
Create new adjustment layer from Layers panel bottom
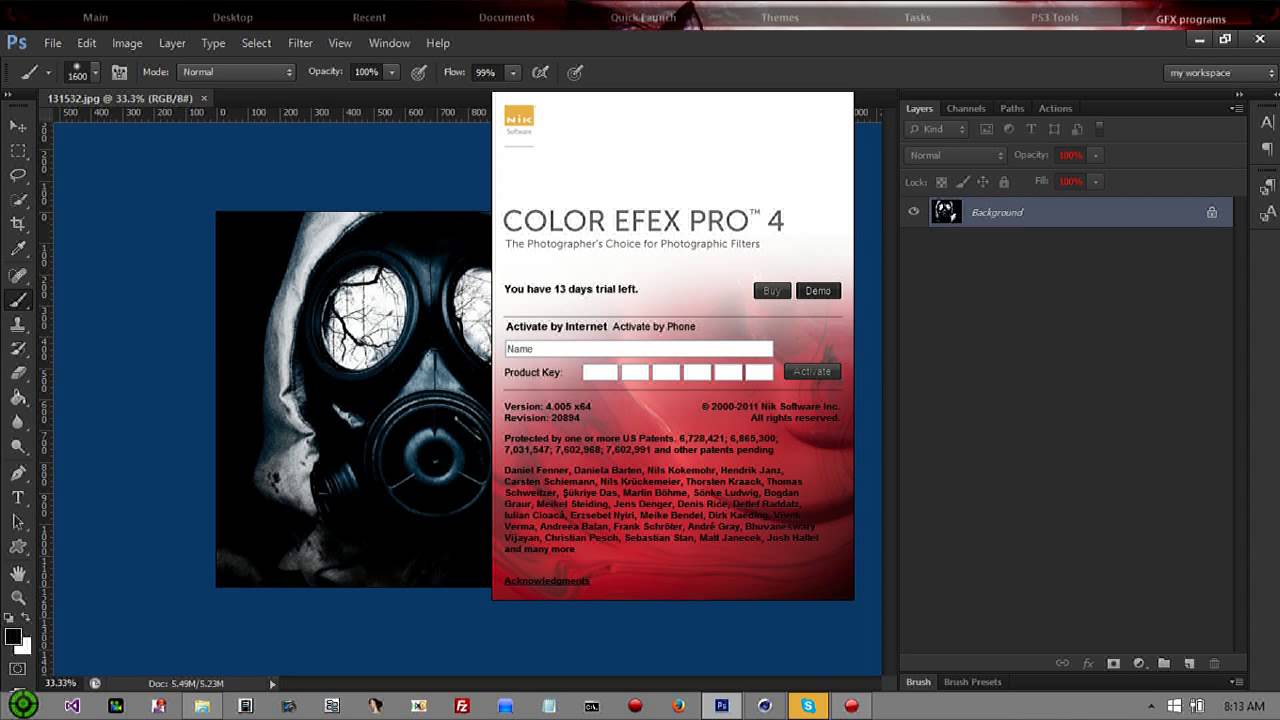pos(1138,663)
